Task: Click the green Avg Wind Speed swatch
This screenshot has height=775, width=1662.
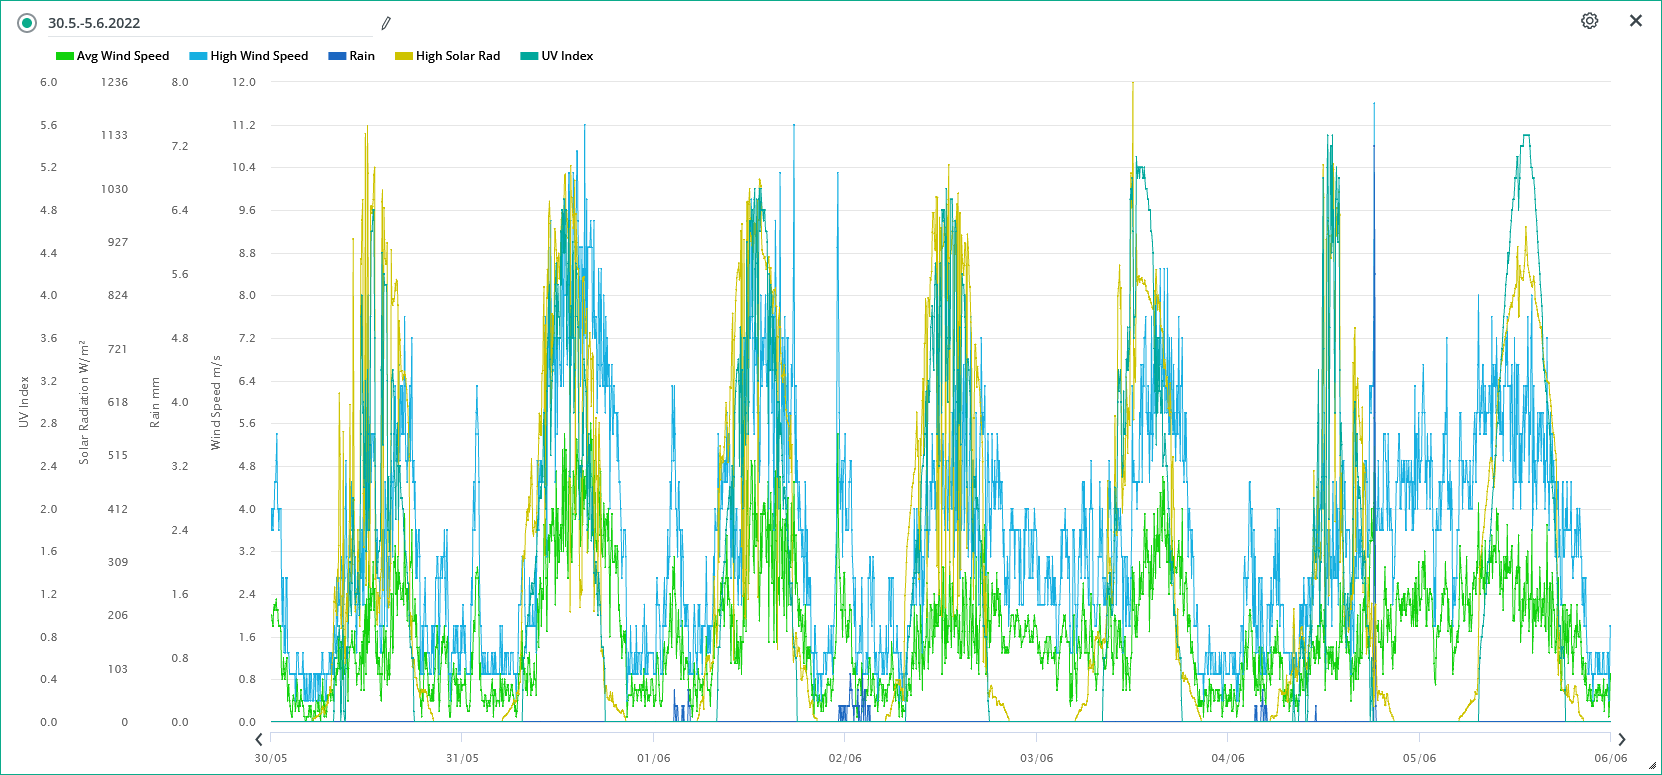Action: pyautogui.click(x=64, y=56)
